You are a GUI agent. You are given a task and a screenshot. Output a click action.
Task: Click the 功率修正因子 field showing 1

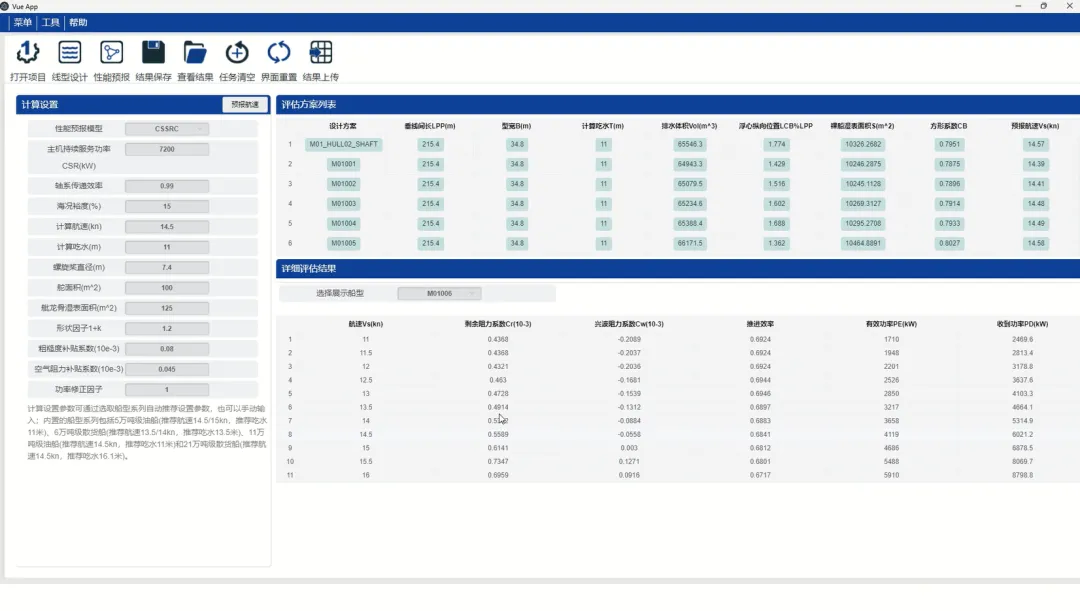[x=167, y=389]
